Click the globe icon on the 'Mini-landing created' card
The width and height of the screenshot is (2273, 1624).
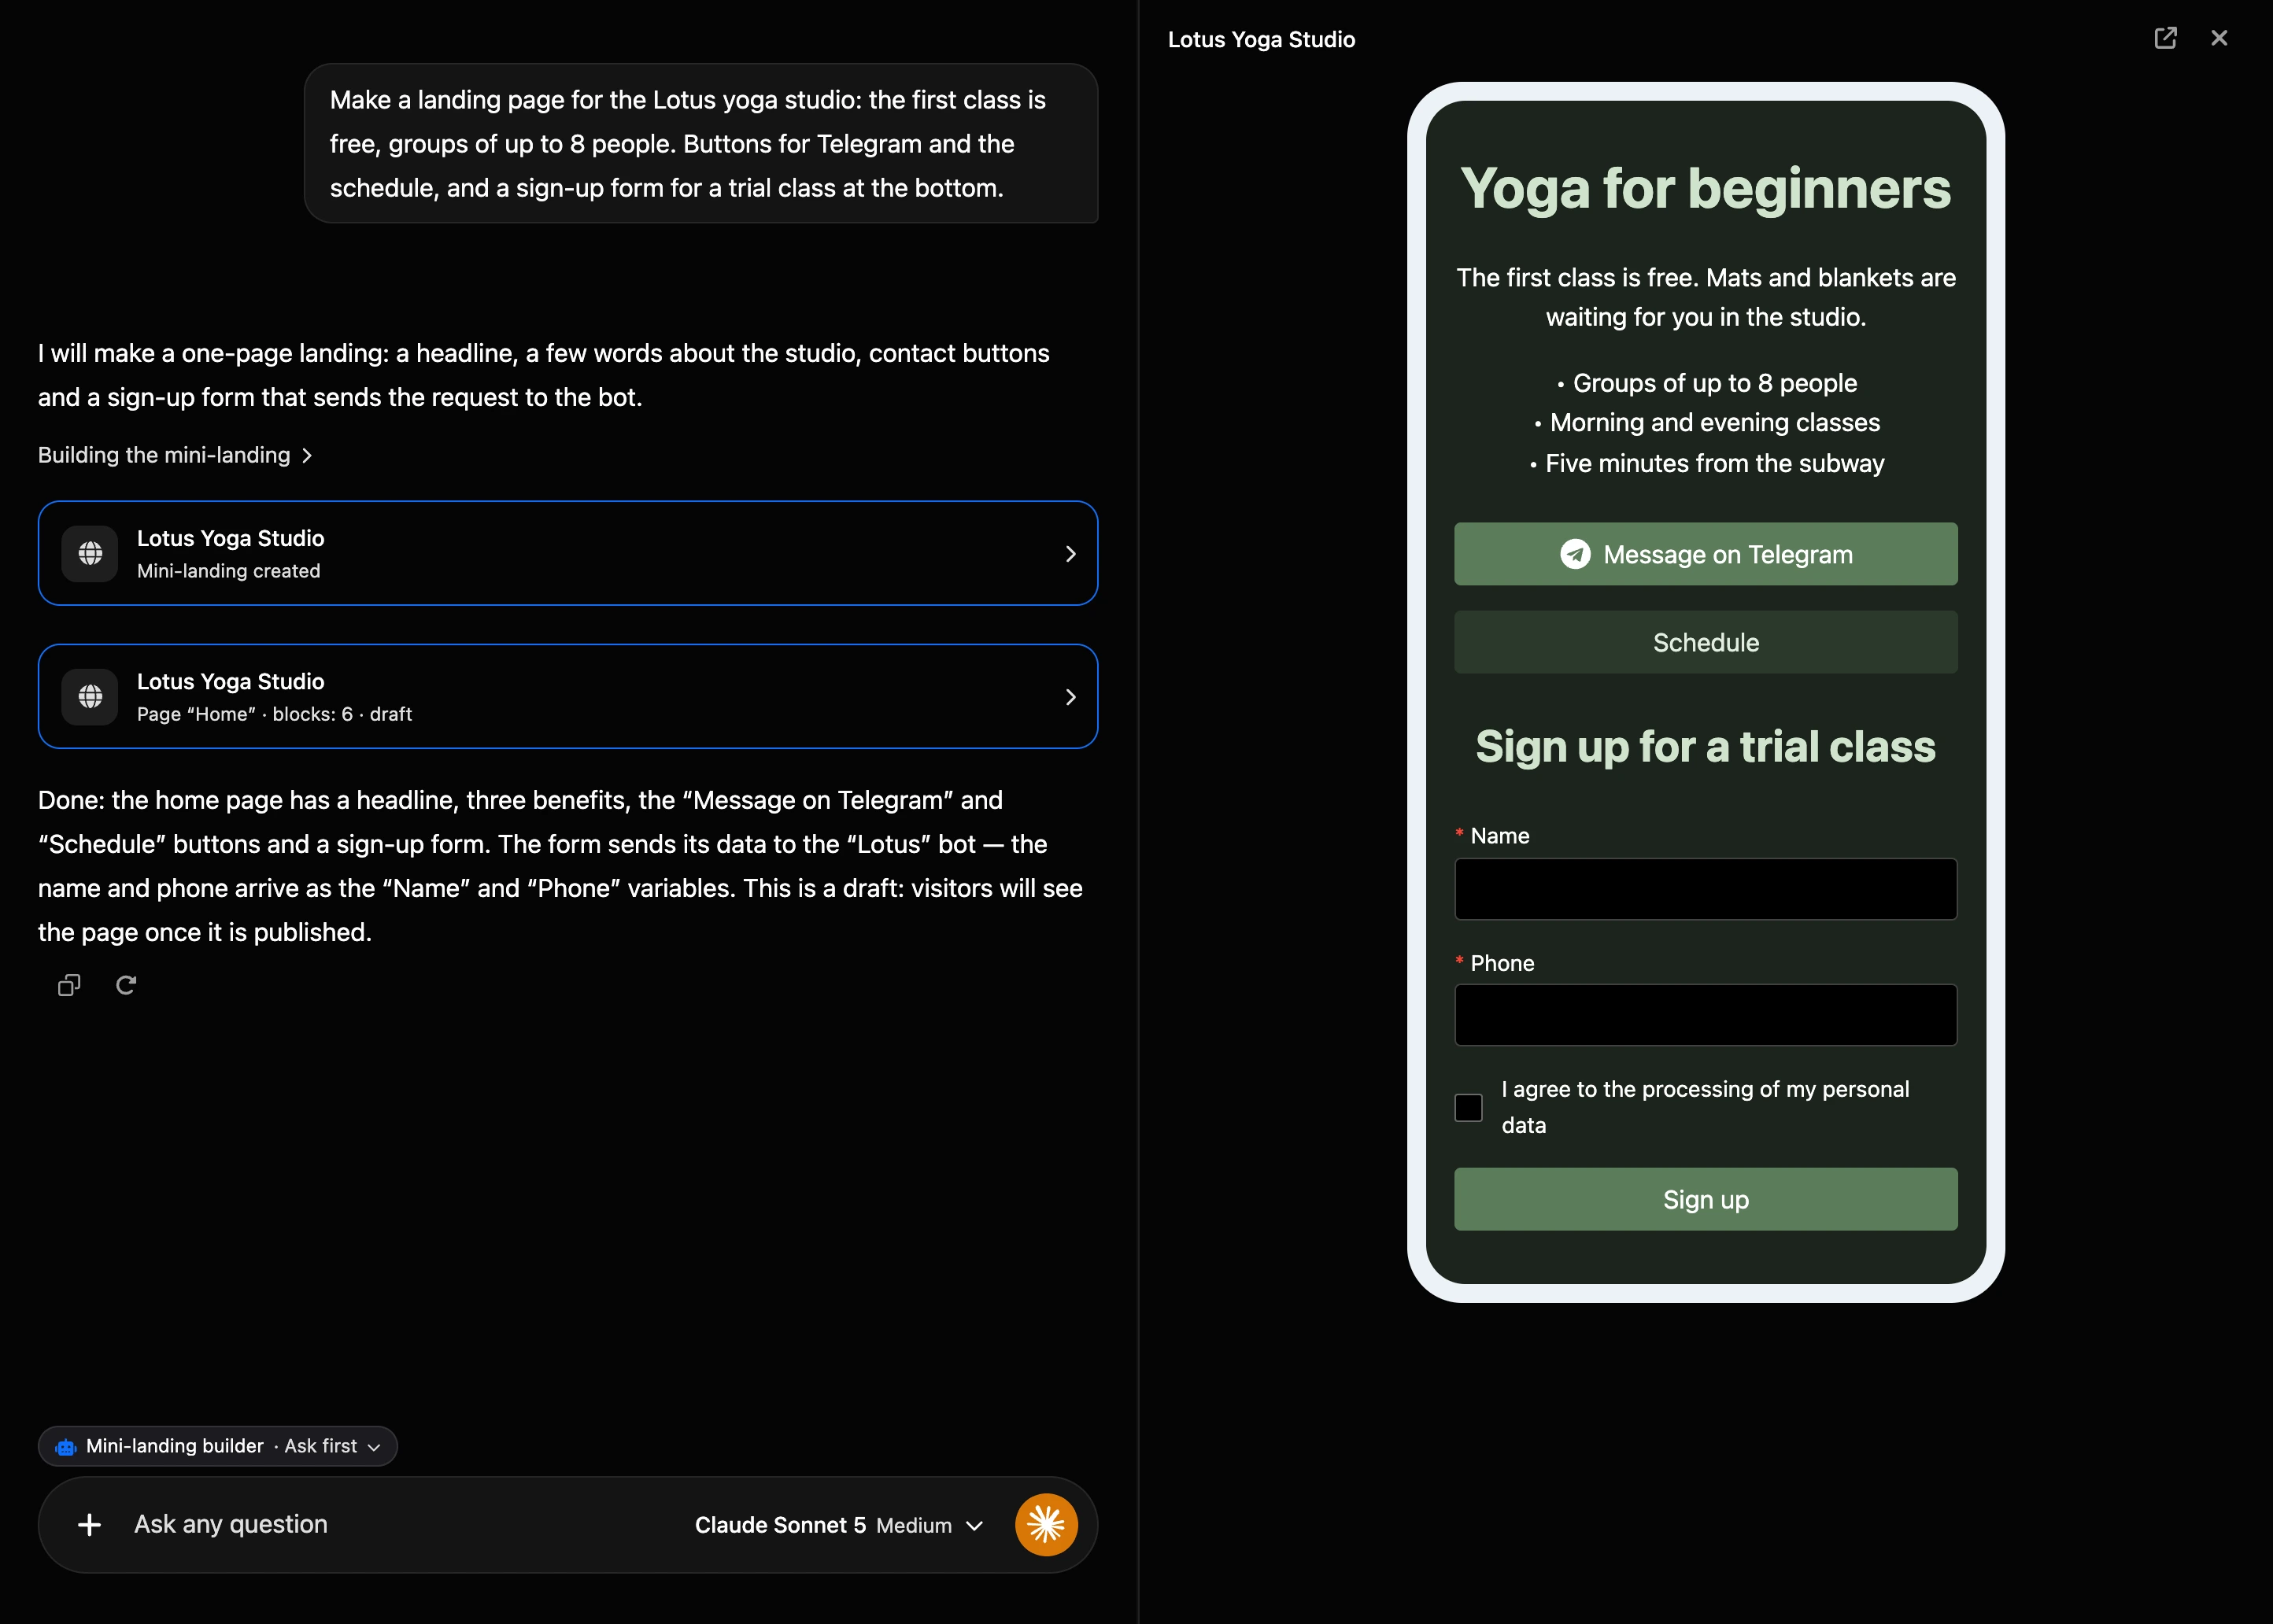[x=90, y=553]
